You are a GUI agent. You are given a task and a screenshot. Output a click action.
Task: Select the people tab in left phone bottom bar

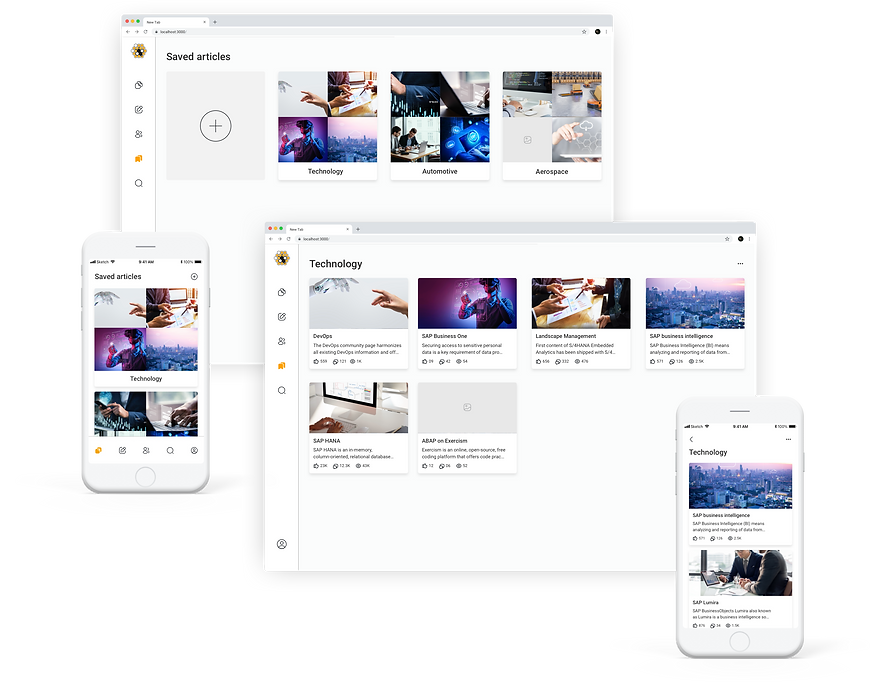(146, 451)
